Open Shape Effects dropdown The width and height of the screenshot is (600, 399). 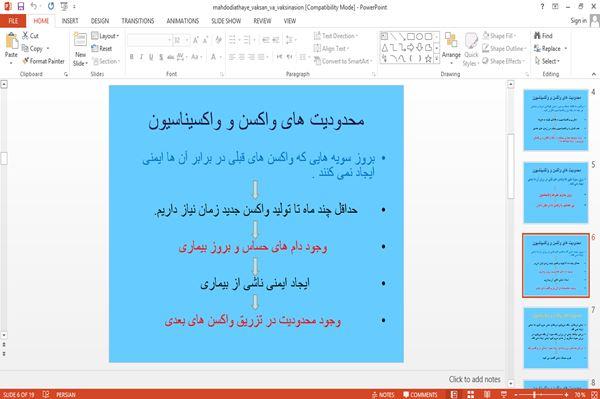tap(504, 61)
